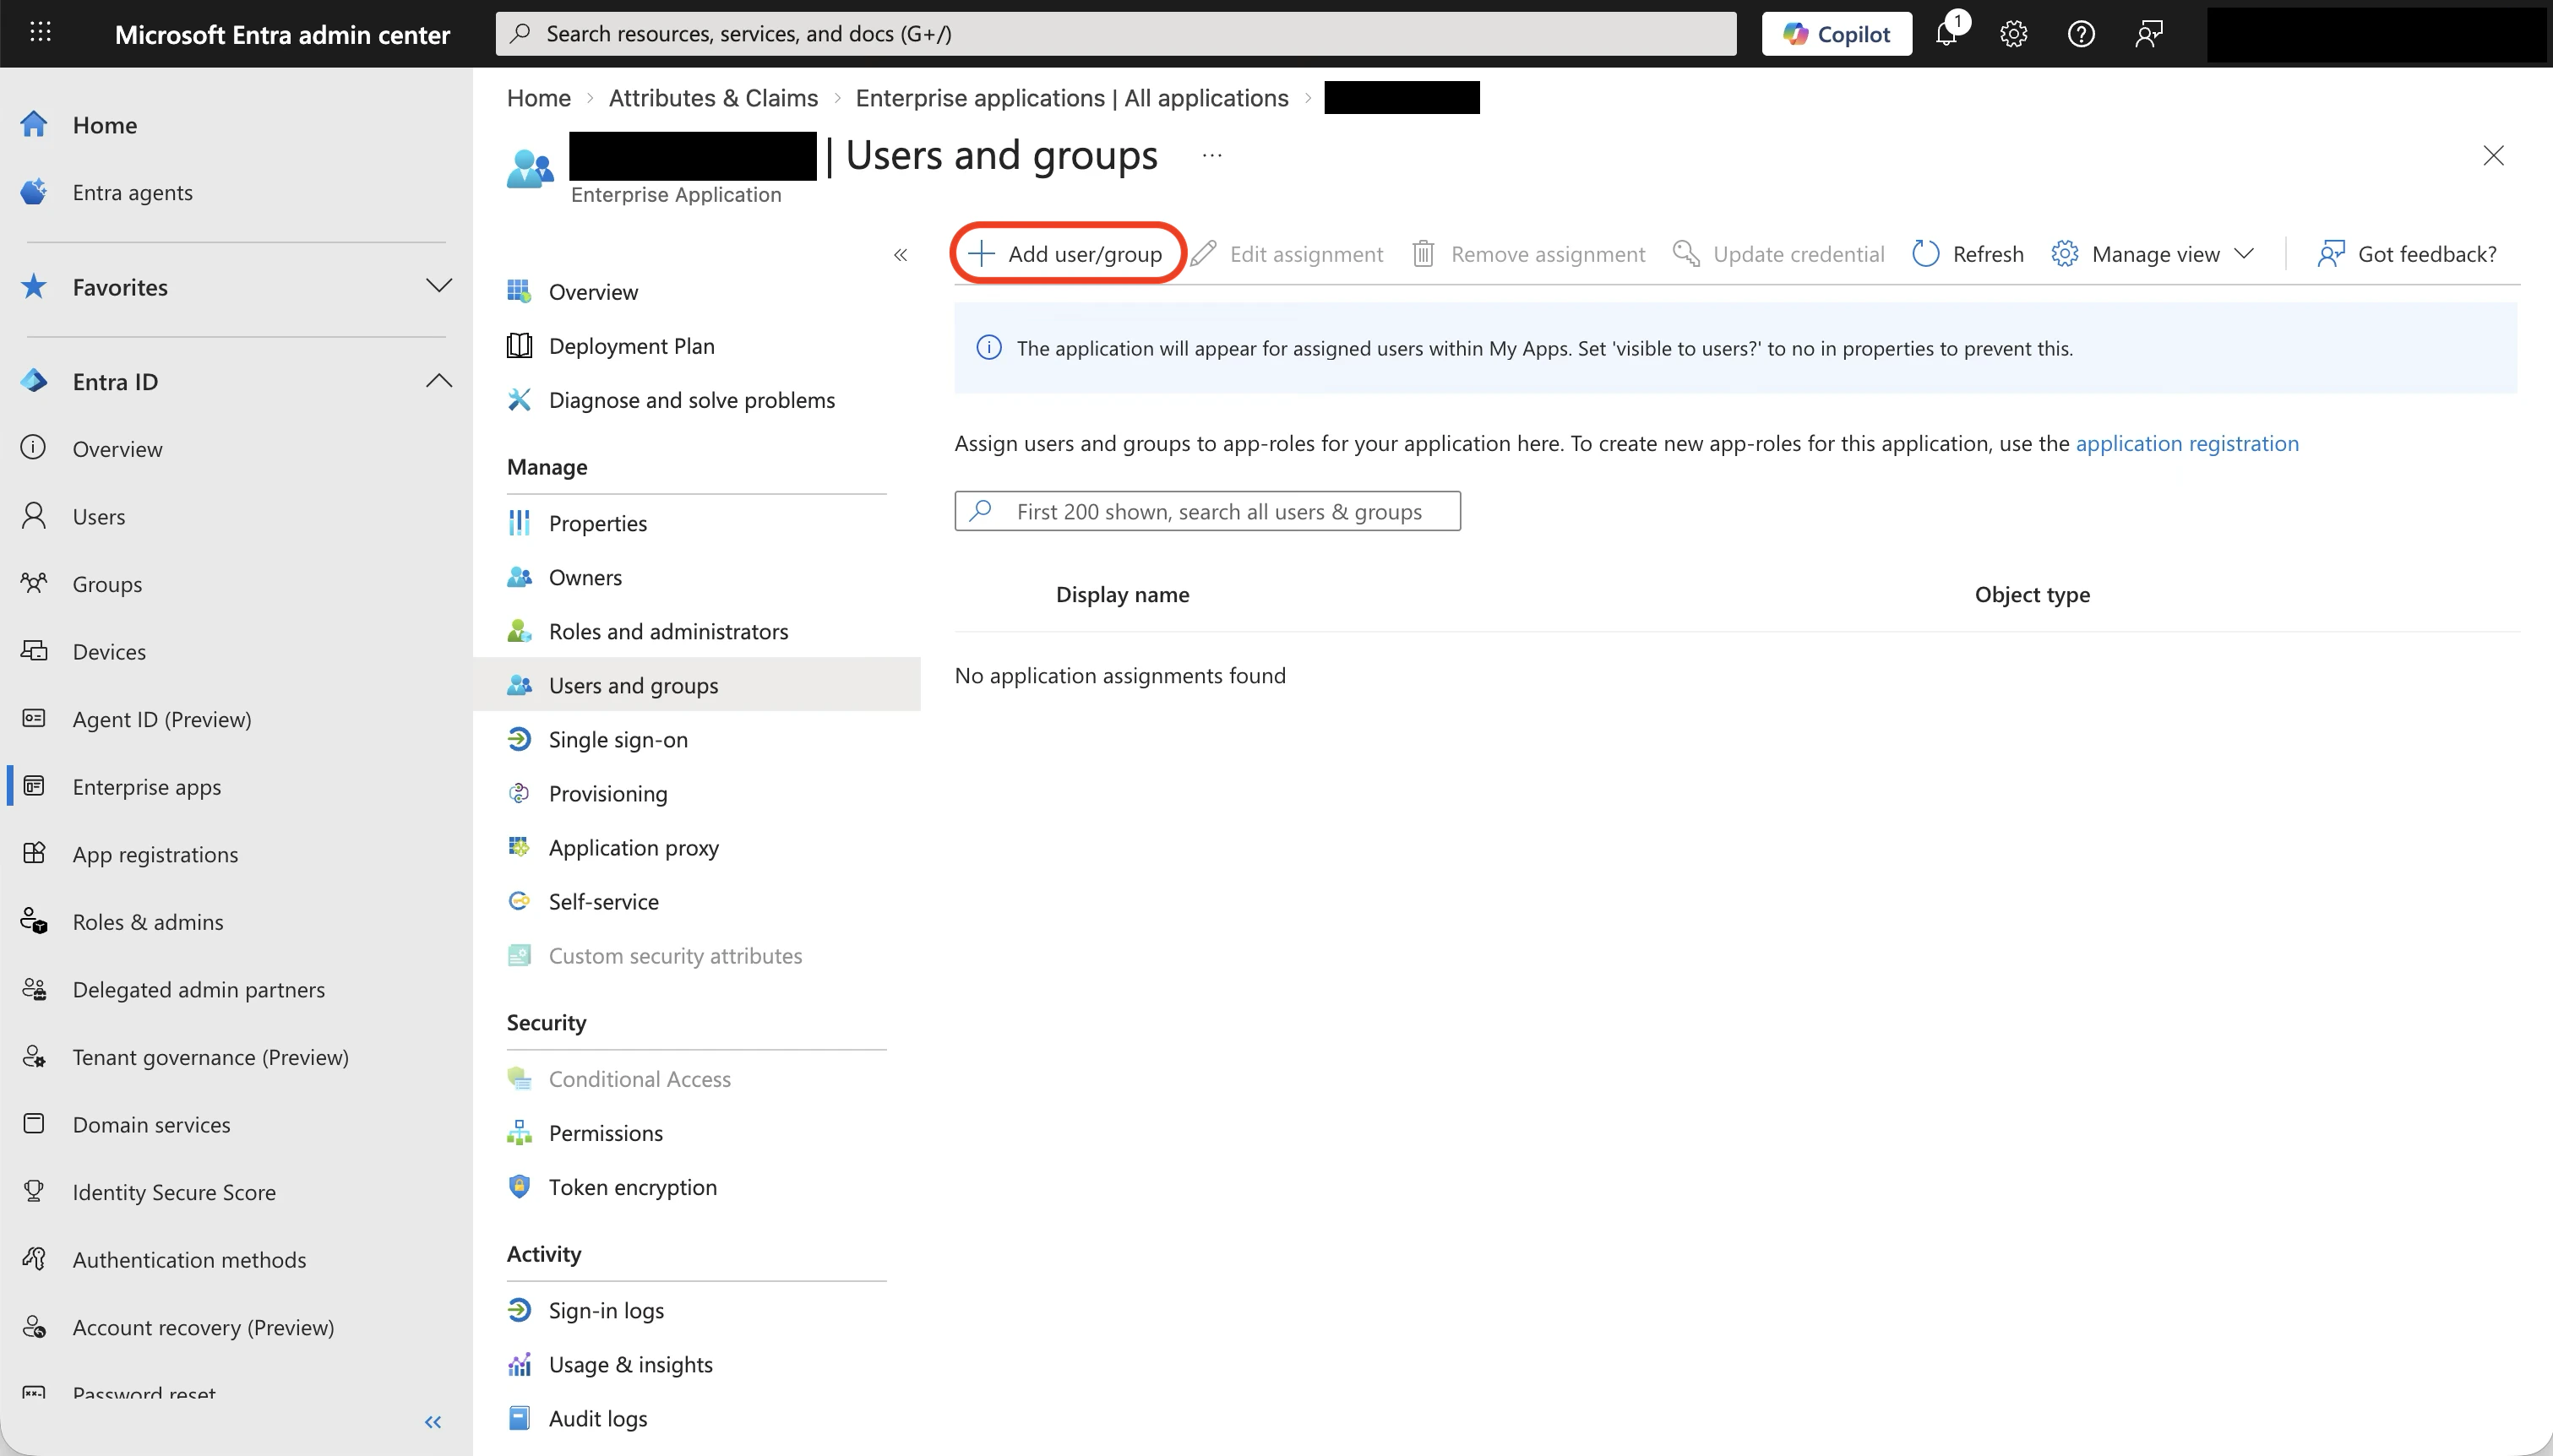The image size is (2553, 1456).
Task: Open the Manage view dropdown
Action: pyautogui.click(x=2152, y=254)
